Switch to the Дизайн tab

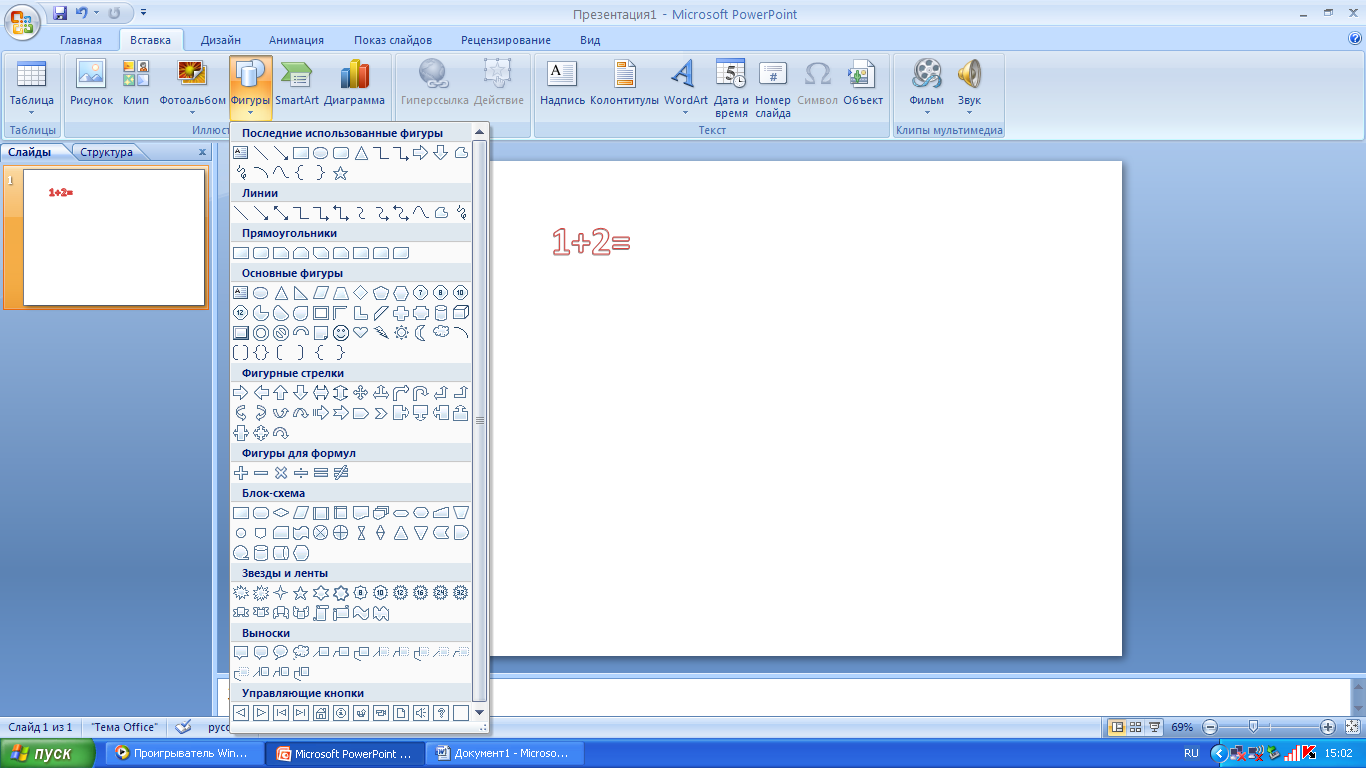click(220, 40)
